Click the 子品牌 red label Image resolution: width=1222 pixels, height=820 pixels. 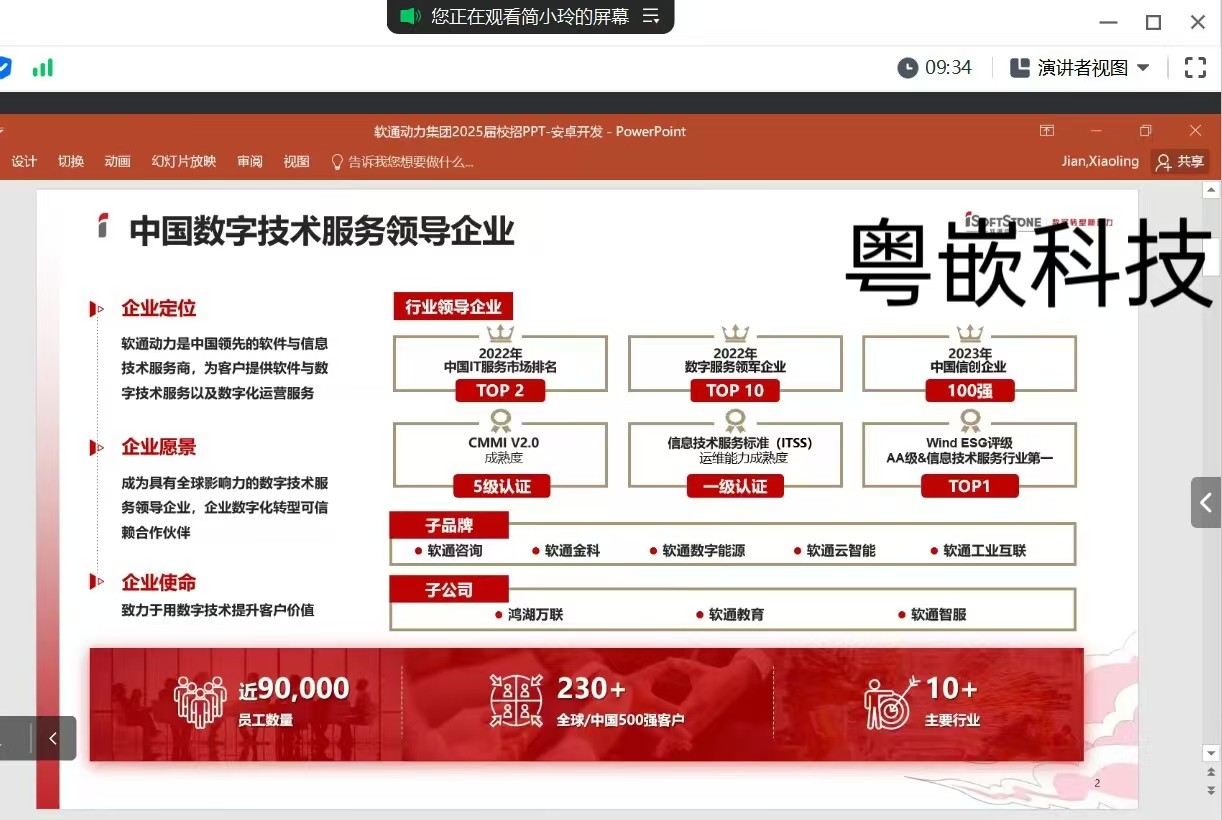click(449, 525)
